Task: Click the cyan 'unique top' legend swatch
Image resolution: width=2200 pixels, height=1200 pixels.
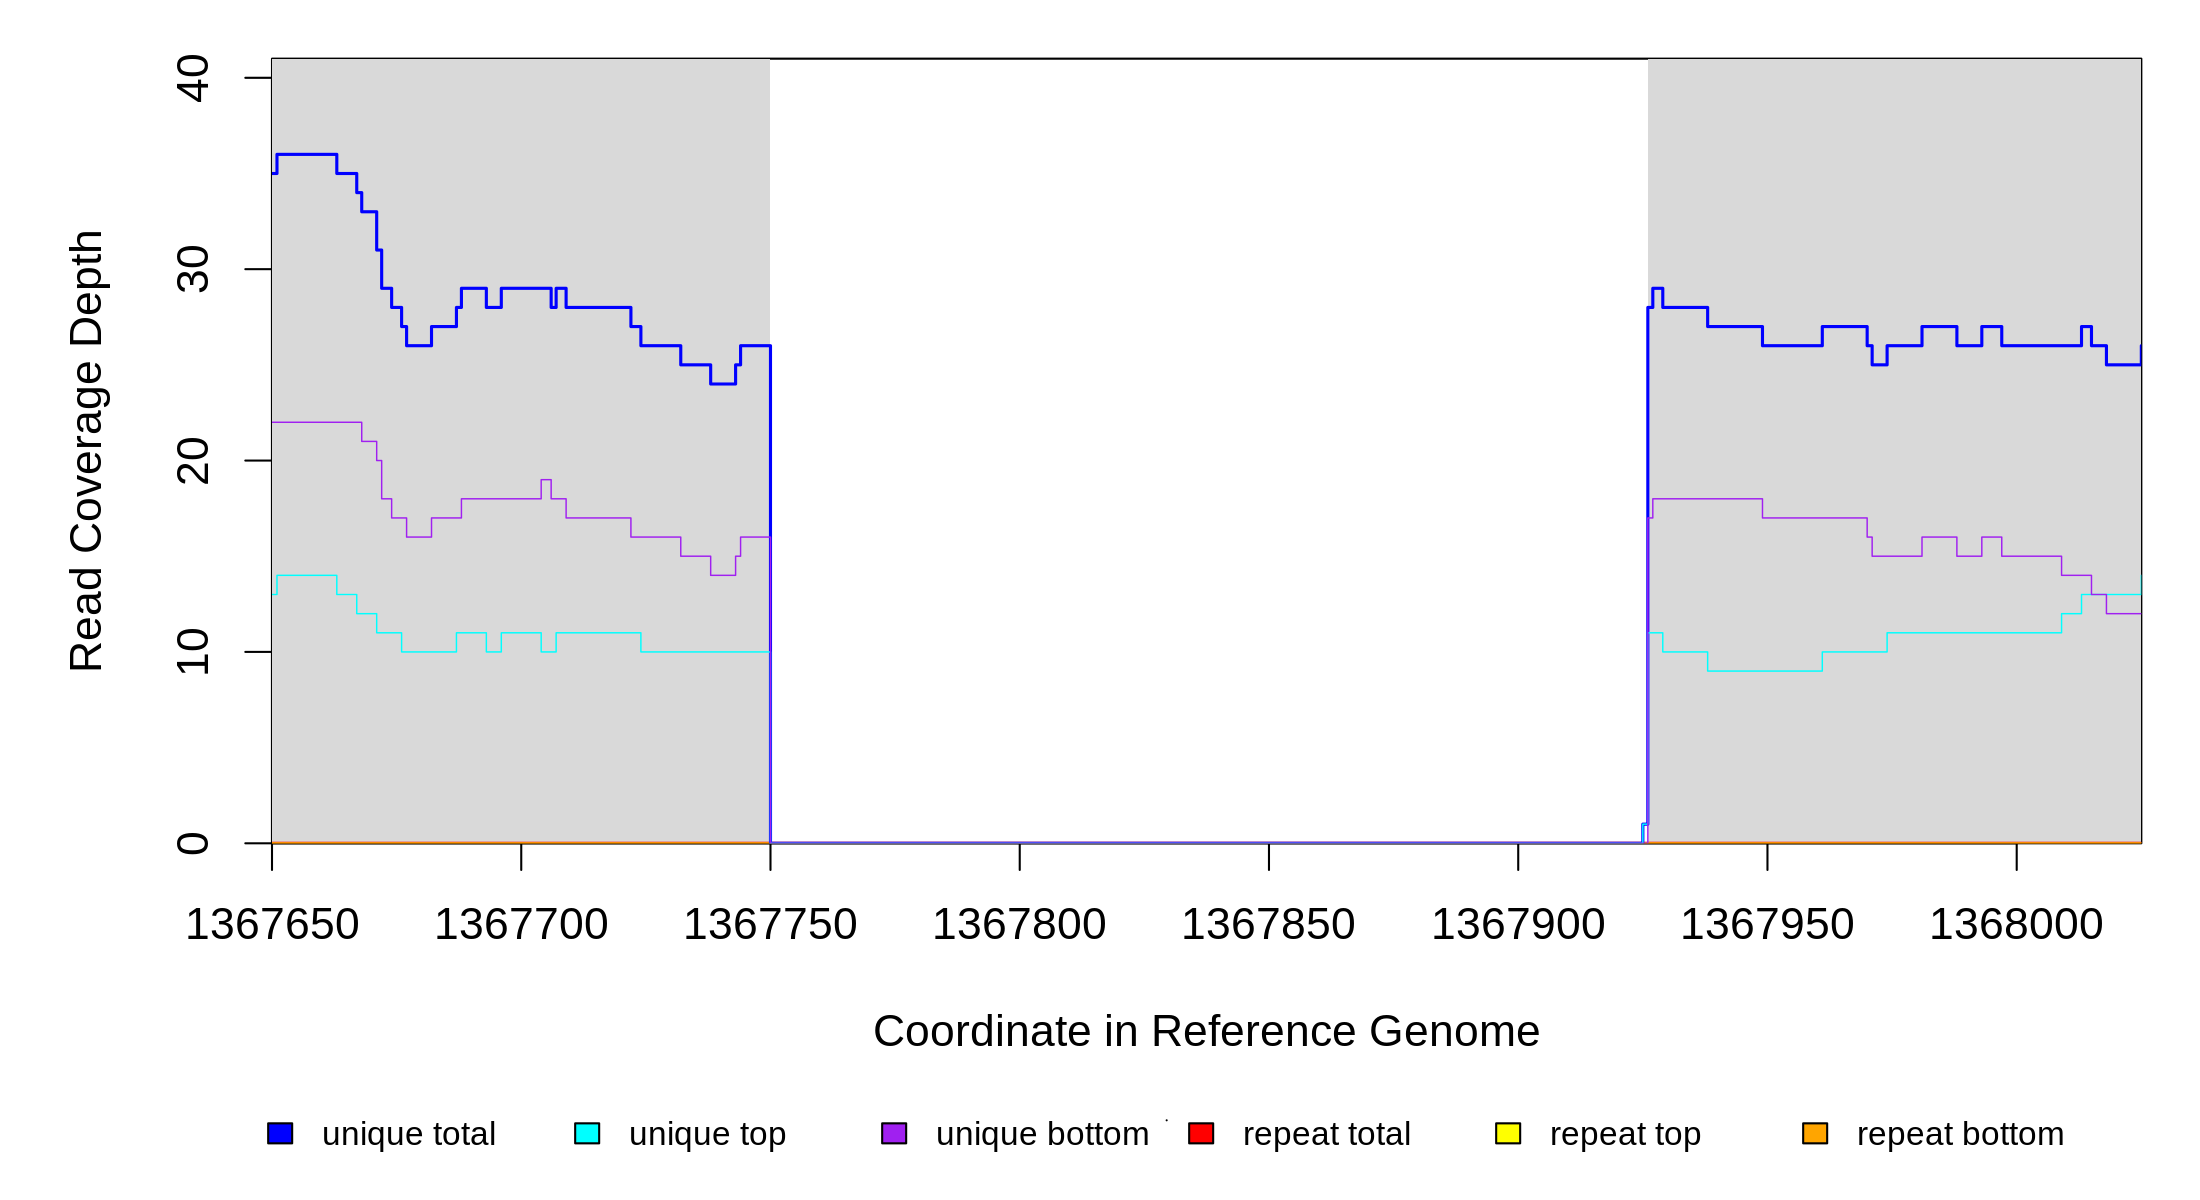Action: (587, 1133)
